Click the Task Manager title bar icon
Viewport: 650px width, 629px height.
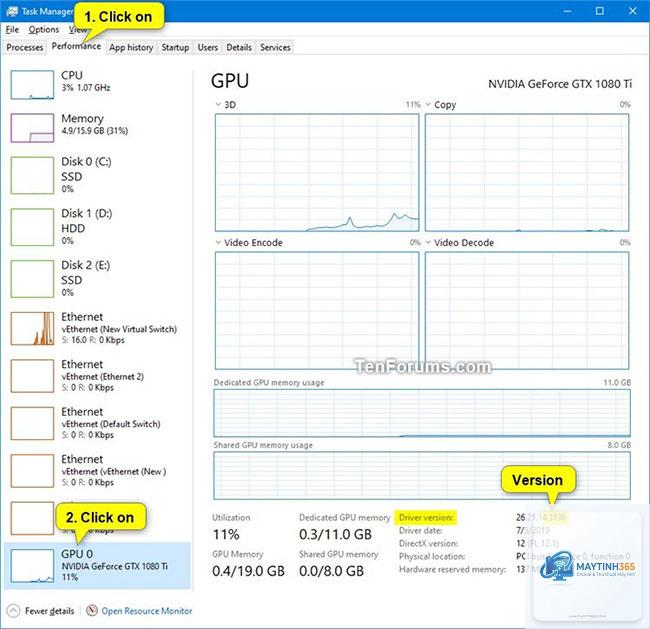point(12,11)
